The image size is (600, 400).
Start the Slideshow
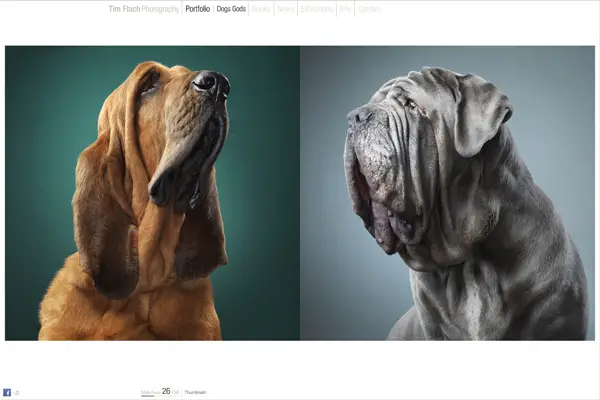tap(150, 391)
